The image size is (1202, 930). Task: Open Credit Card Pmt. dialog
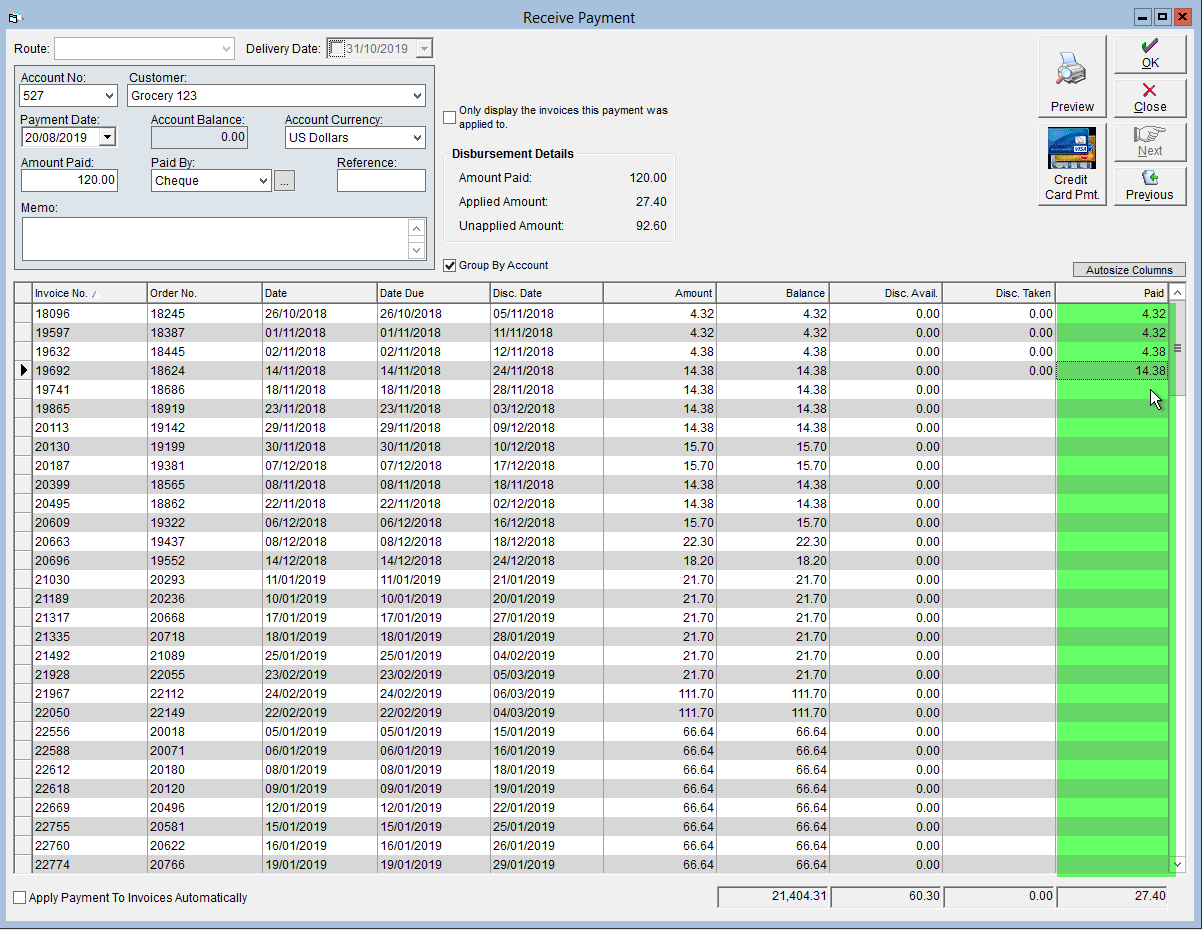1072,165
